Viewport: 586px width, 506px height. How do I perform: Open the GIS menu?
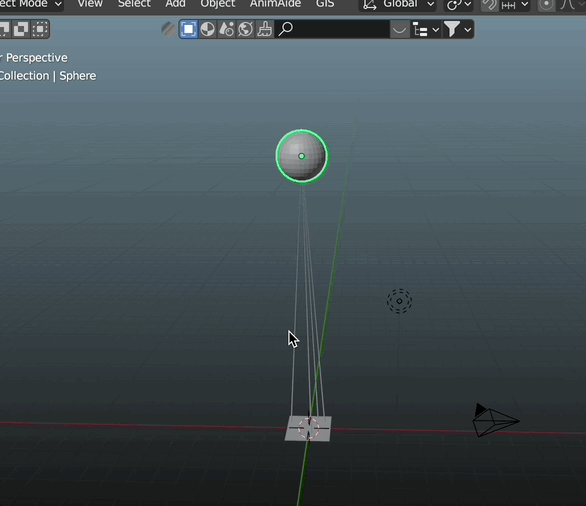tap(325, 4)
